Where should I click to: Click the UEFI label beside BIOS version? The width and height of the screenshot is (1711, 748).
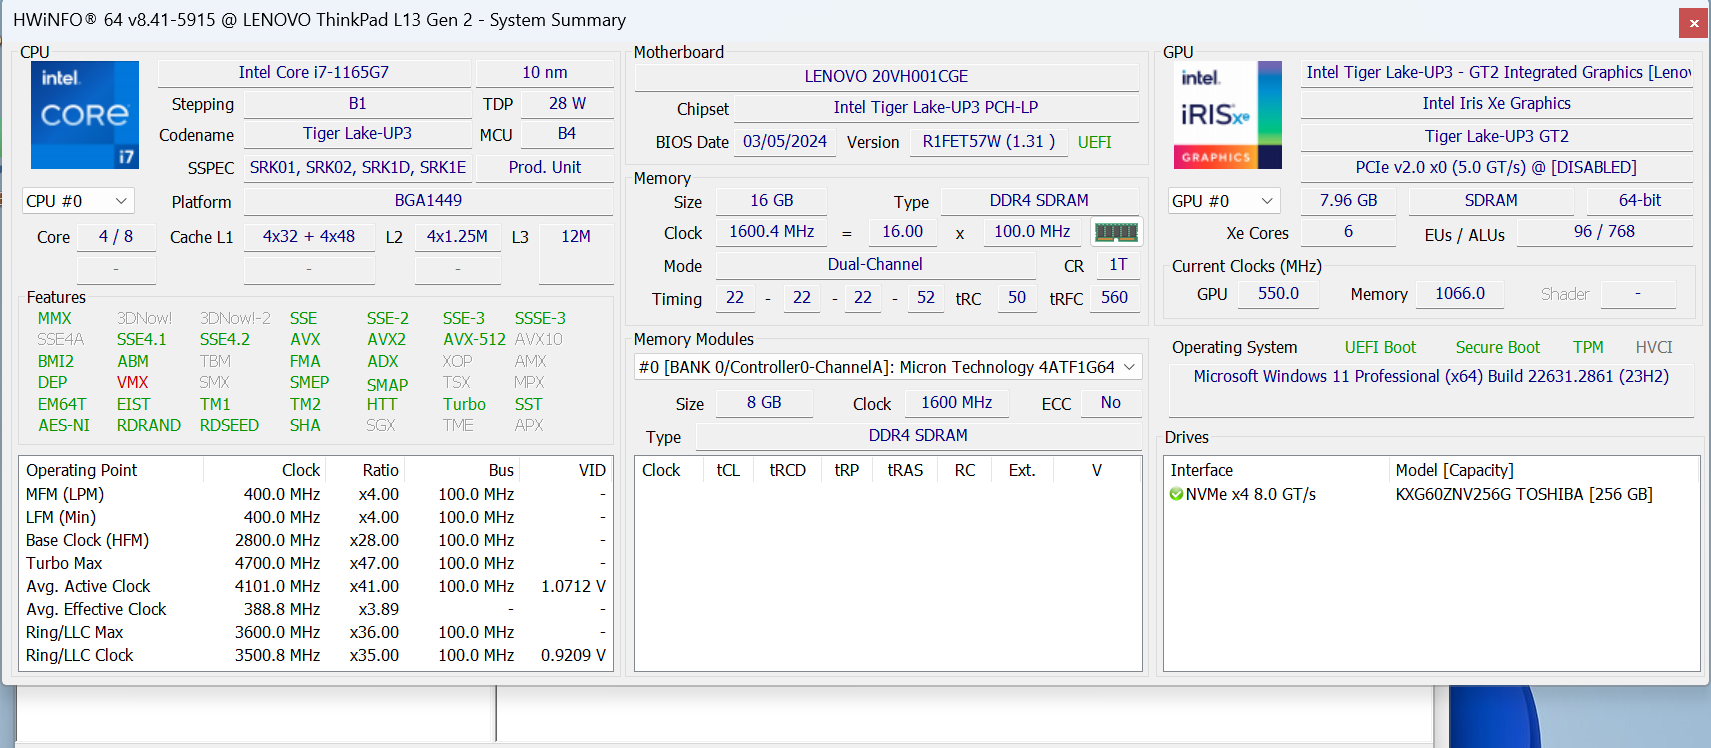[x=1095, y=142]
